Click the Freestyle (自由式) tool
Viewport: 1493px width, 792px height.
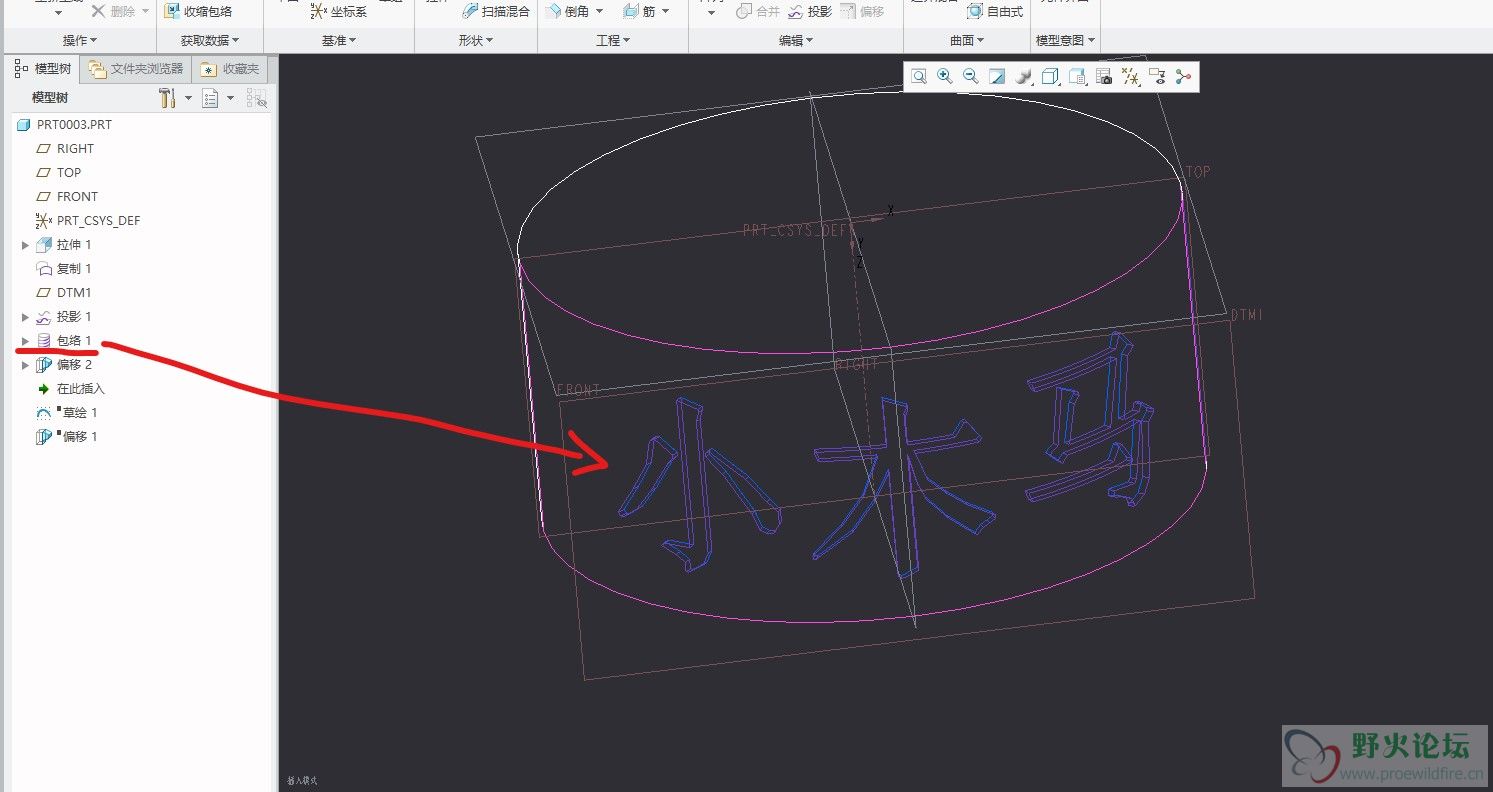(x=994, y=11)
